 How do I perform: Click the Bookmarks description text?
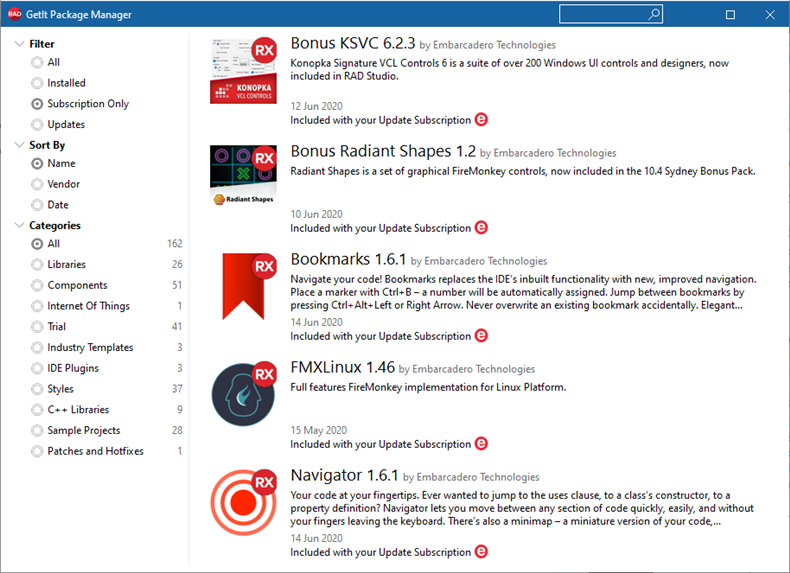(x=523, y=292)
